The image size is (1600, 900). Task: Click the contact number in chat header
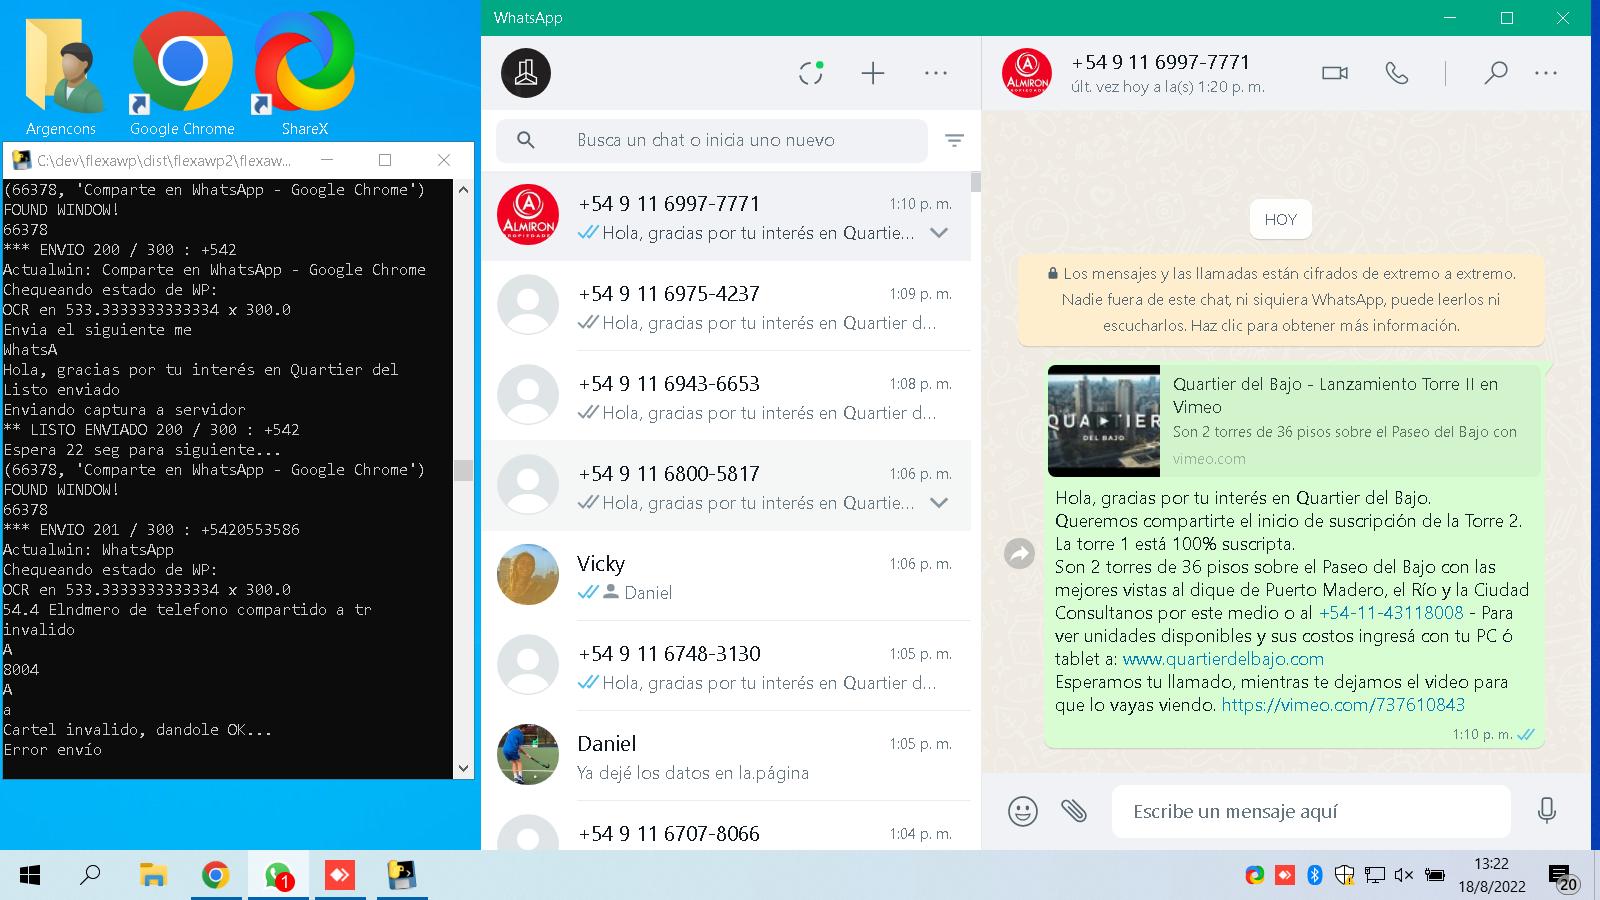(x=1160, y=62)
